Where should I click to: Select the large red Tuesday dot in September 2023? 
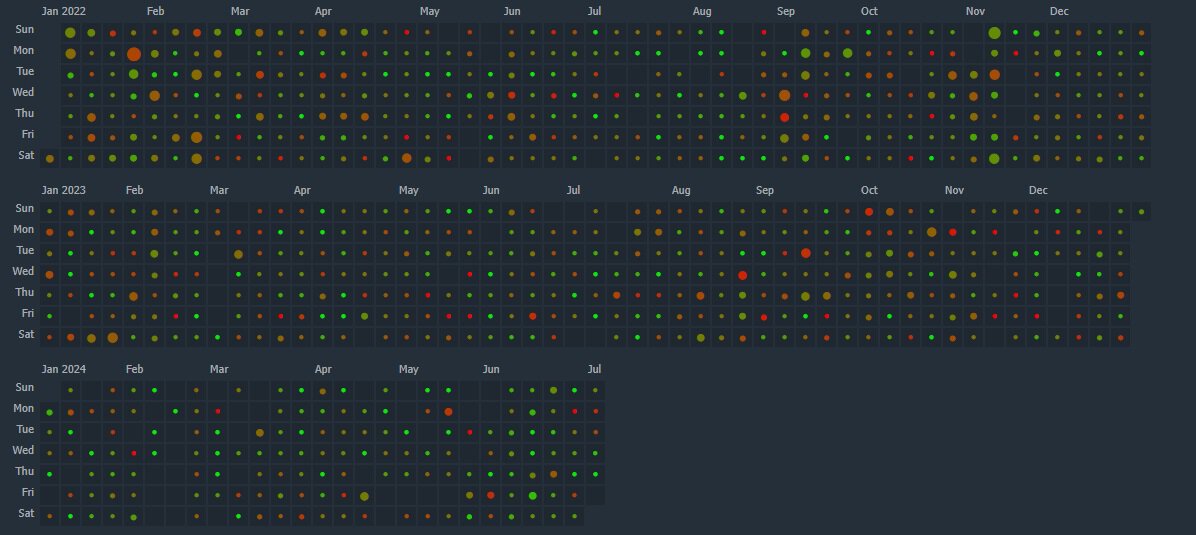pyautogui.click(x=805, y=253)
